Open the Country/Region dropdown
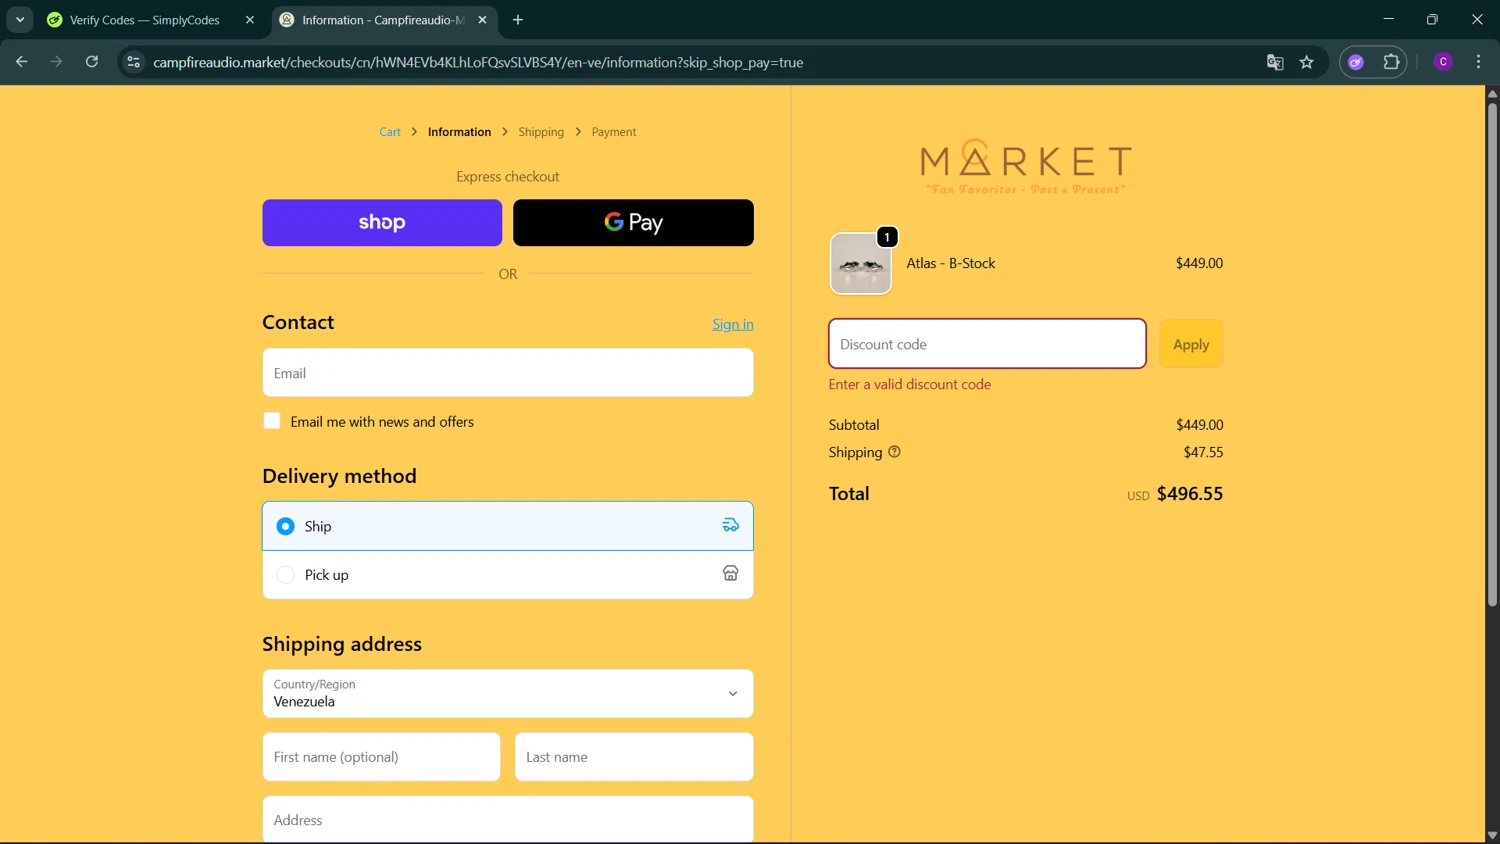 508,693
